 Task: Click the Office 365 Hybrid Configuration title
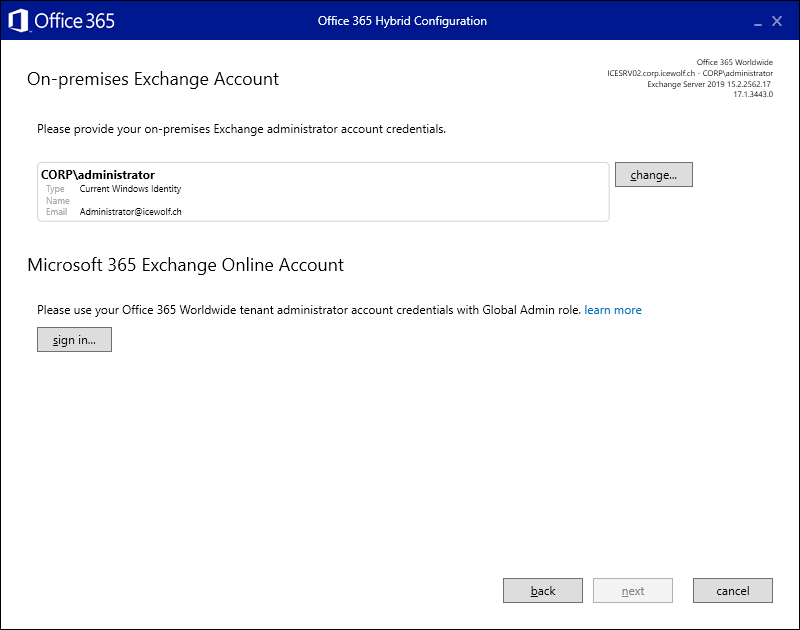pos(402,21)
